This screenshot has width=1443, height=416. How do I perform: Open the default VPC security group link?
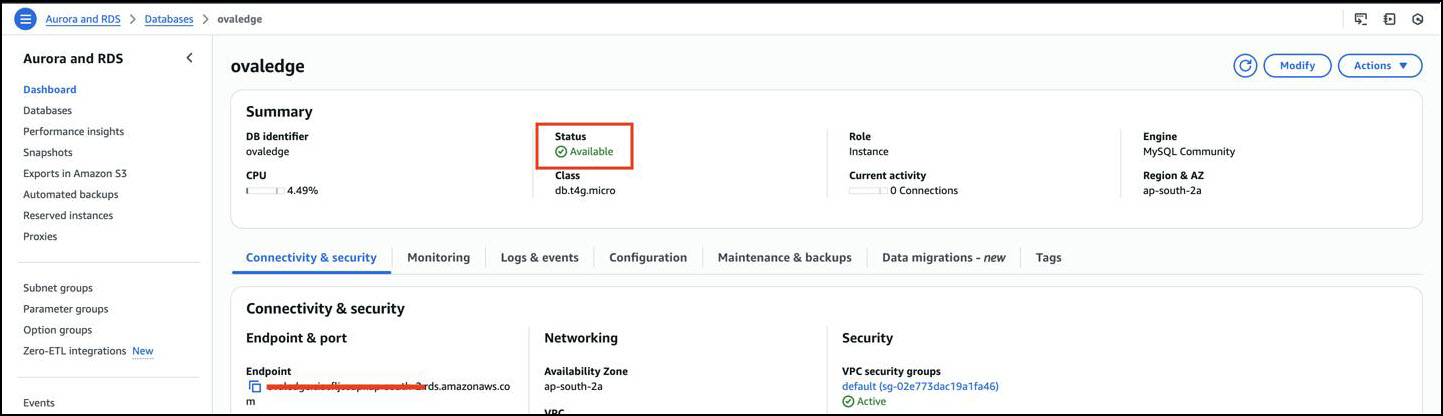[x=920, y=386]
